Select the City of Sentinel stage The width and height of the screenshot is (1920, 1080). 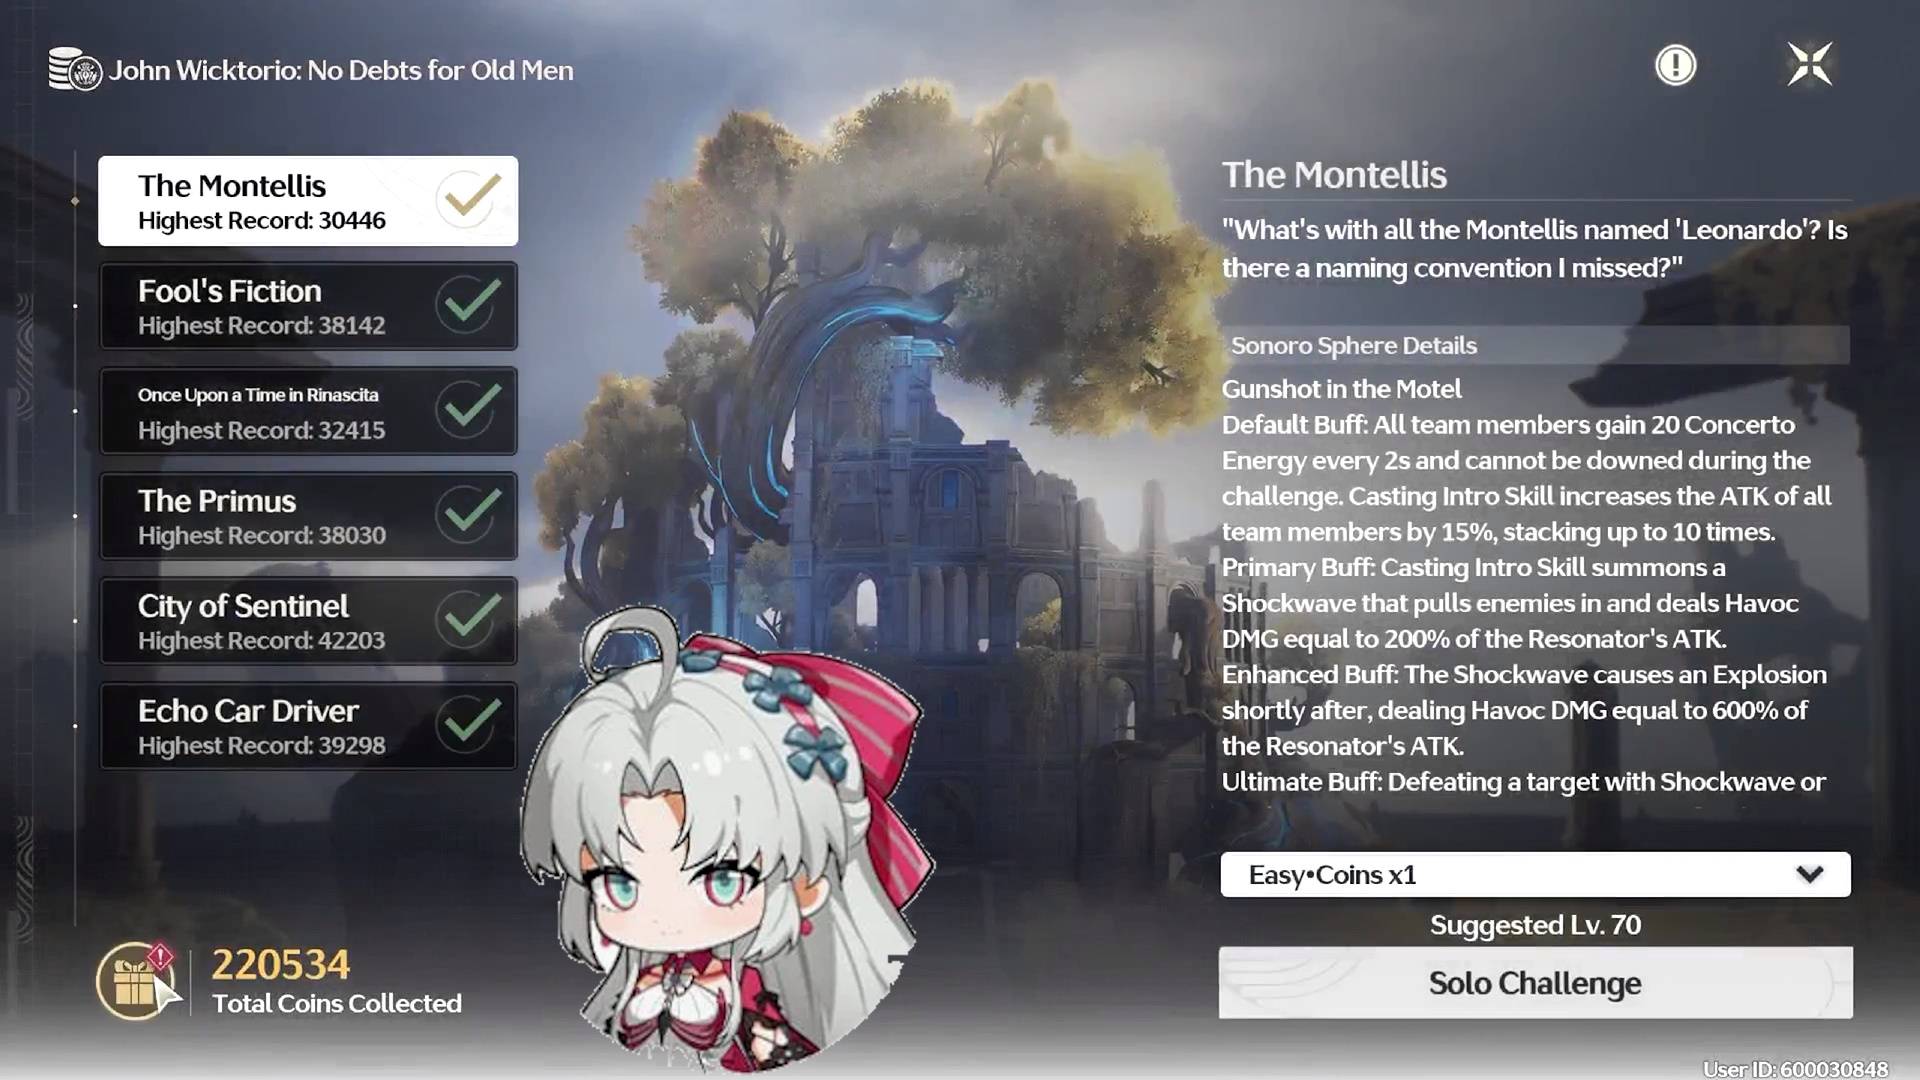308,621
